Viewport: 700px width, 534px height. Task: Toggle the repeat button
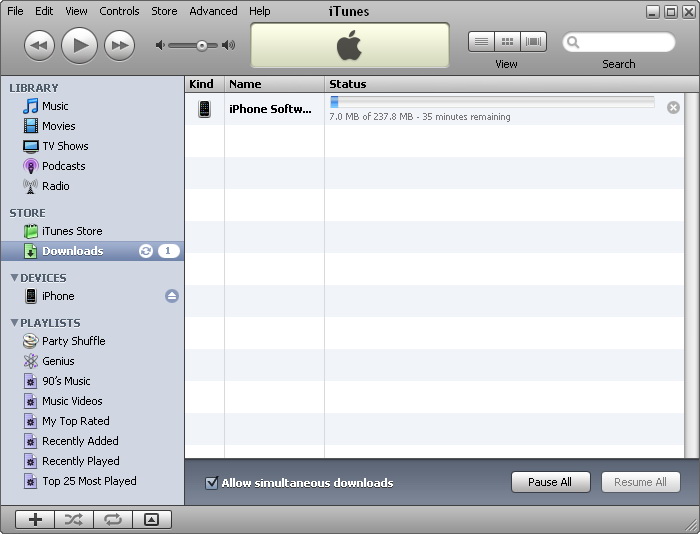[112, 519]
